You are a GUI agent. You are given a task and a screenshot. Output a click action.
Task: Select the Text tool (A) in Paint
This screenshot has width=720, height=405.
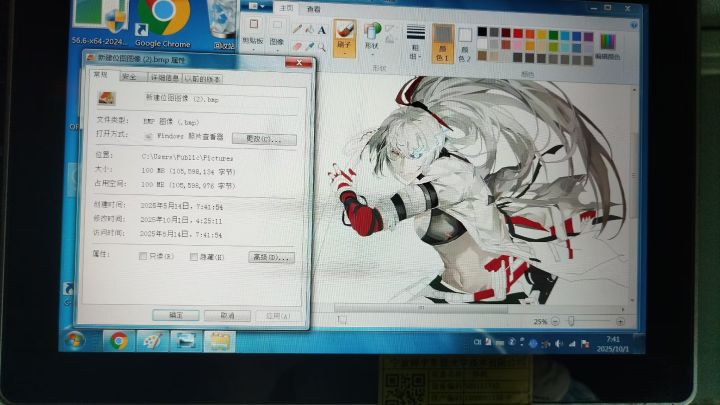(x=321, y=31)
